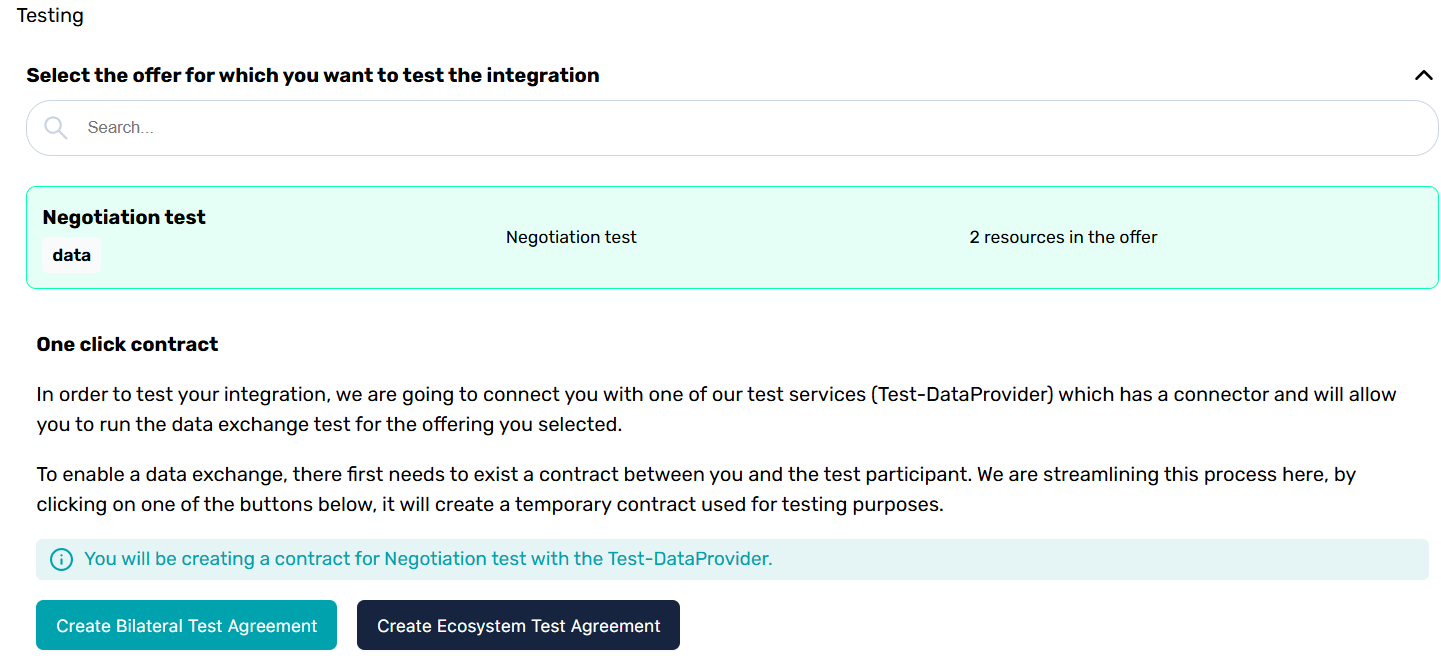Create Bilateral Test Agreement
Screen dimensions: 1441x670
[x=186, y=626]
